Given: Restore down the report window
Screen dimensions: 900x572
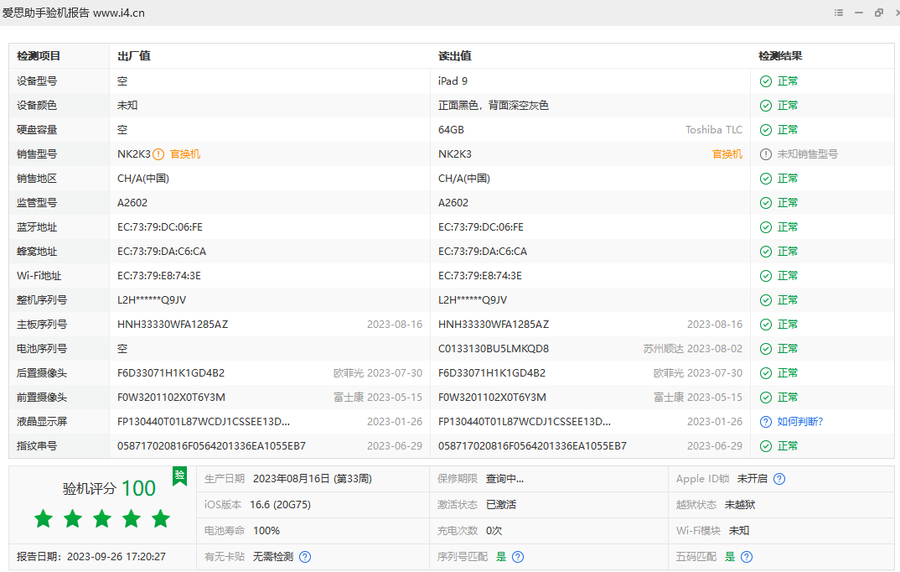Looking at the screenshot, I should coord(879,13).
